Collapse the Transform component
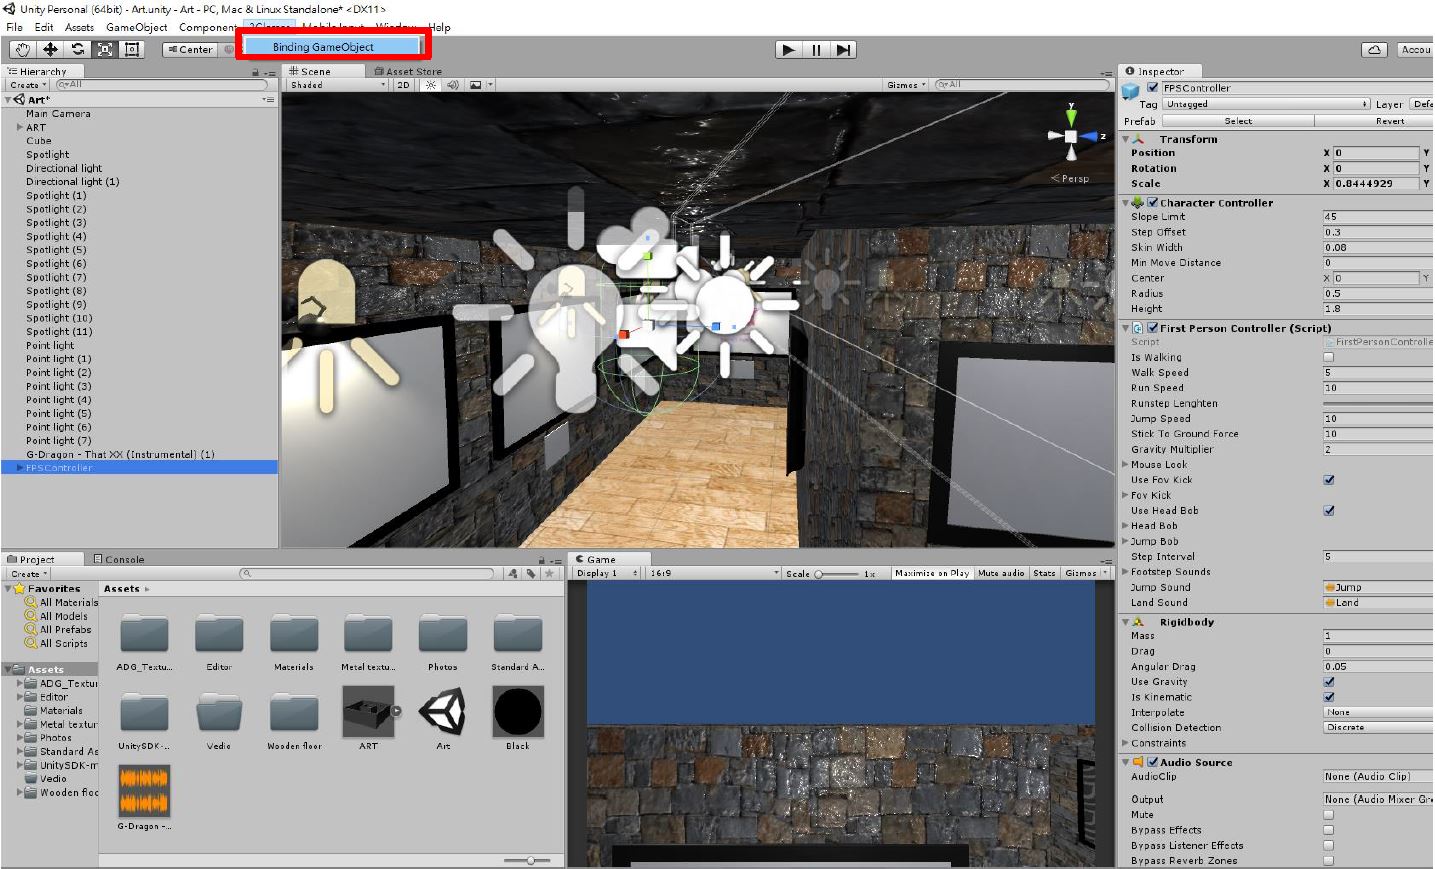1435x869 pixels. point(1126,140)
